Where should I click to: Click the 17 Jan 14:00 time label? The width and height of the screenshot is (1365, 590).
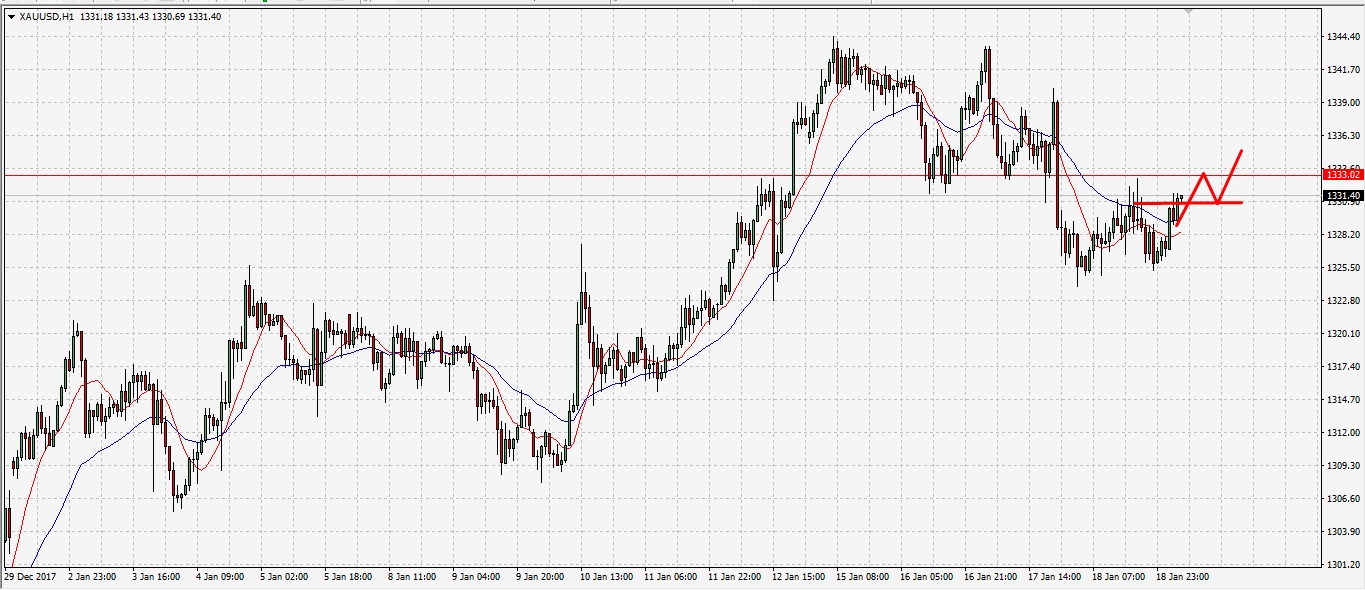[x=1054, y=577]
